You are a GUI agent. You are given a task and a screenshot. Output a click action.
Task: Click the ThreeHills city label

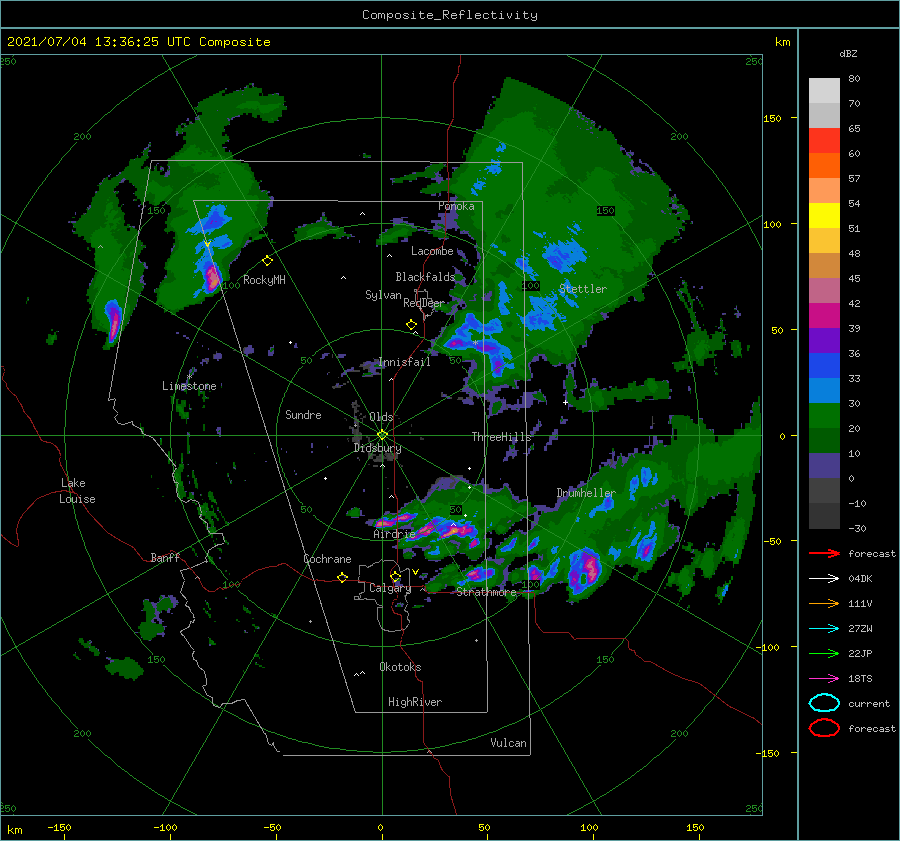click(x=501, y=437)
